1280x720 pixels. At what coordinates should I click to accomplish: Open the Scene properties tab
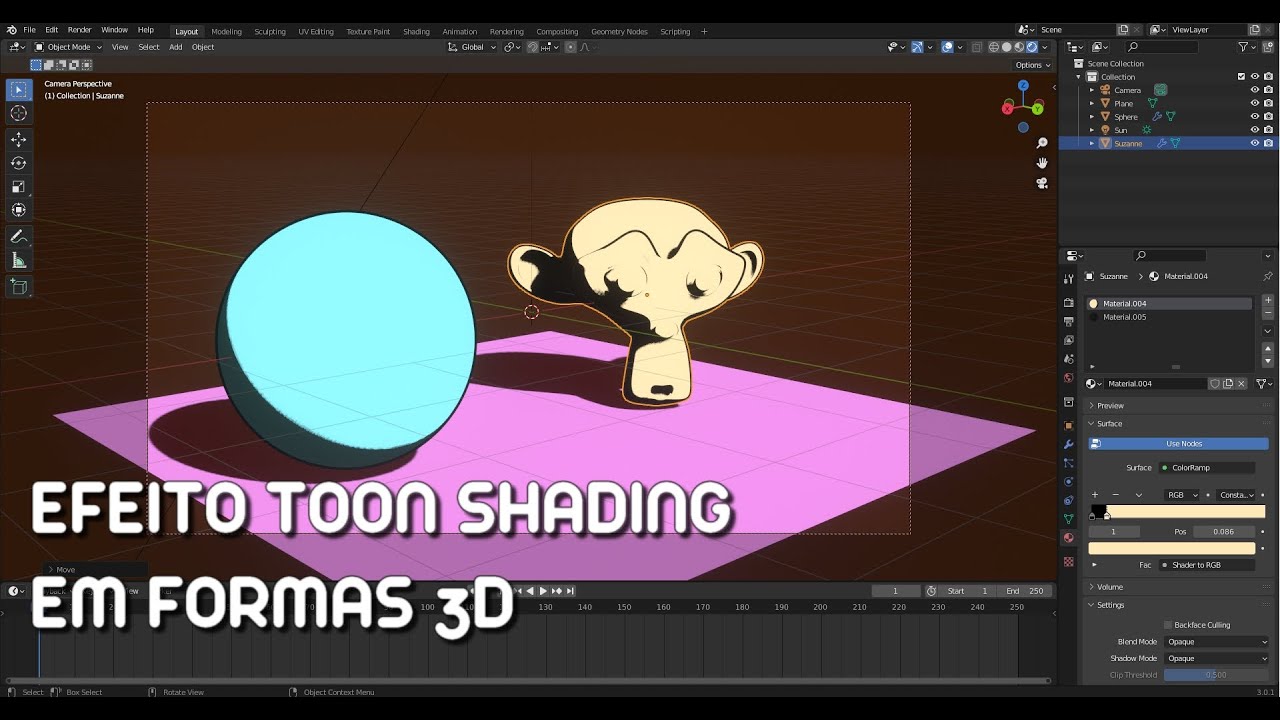point(1068,359)
